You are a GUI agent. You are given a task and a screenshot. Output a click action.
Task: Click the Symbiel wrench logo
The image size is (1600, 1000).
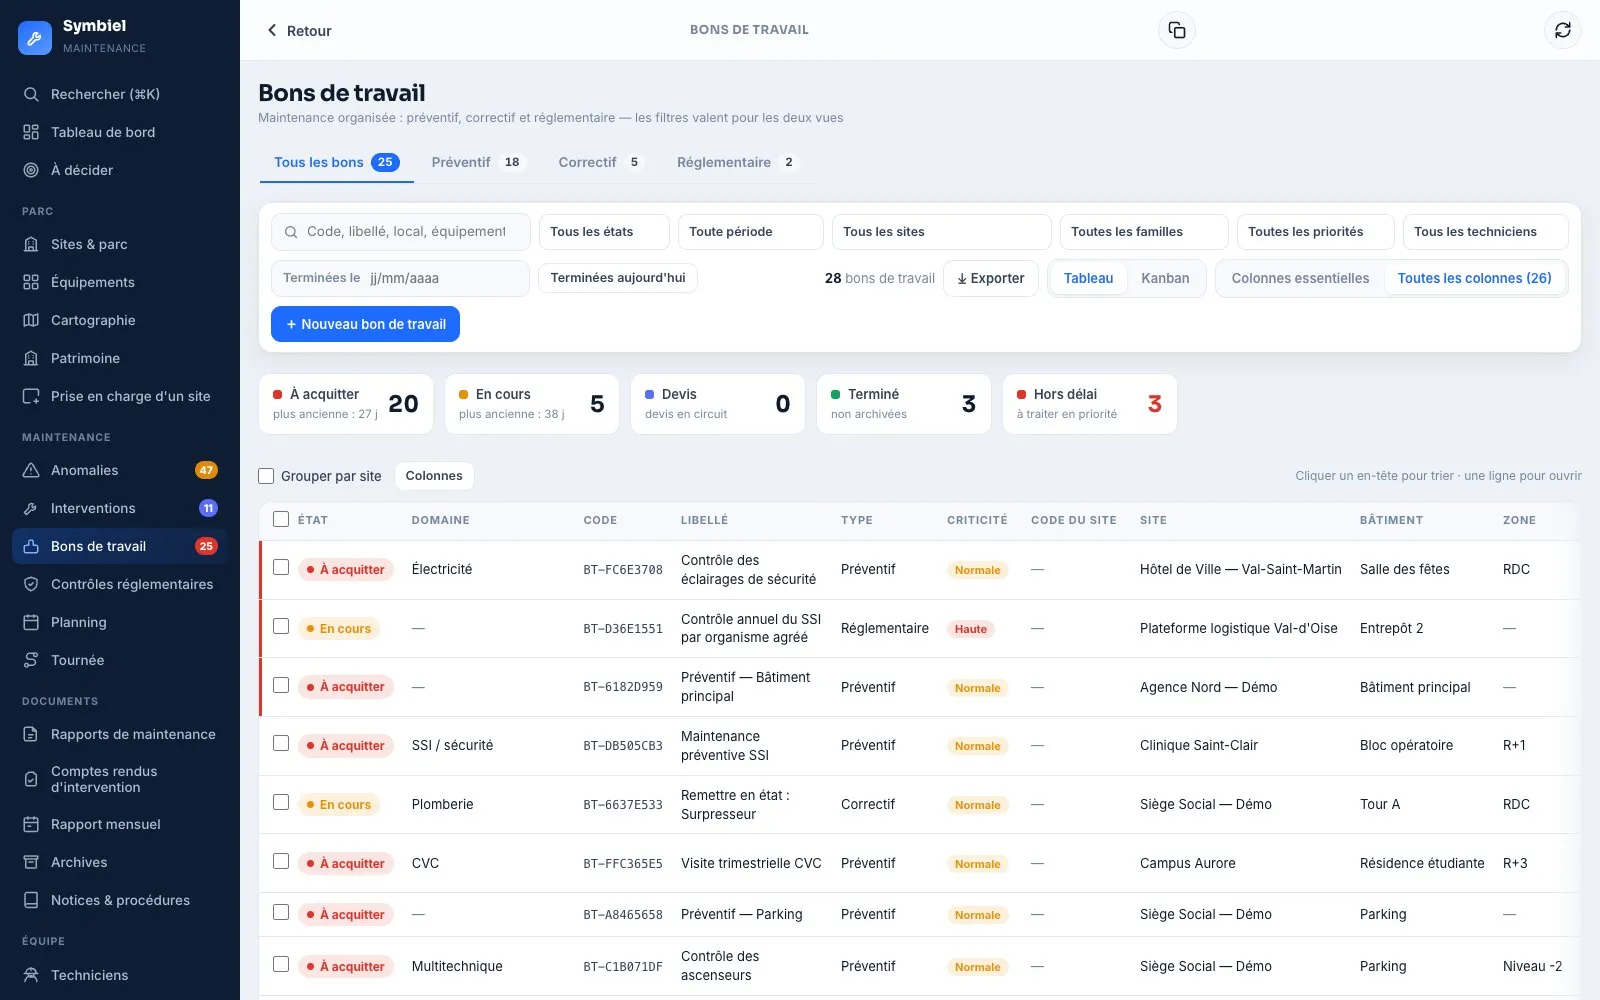pos(35,38)
